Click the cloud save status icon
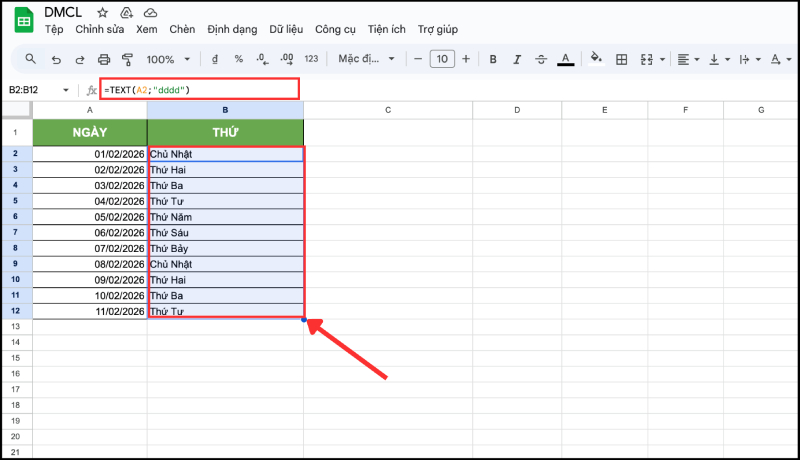Viewport: 800px width, 460px height. coord(150,13)
